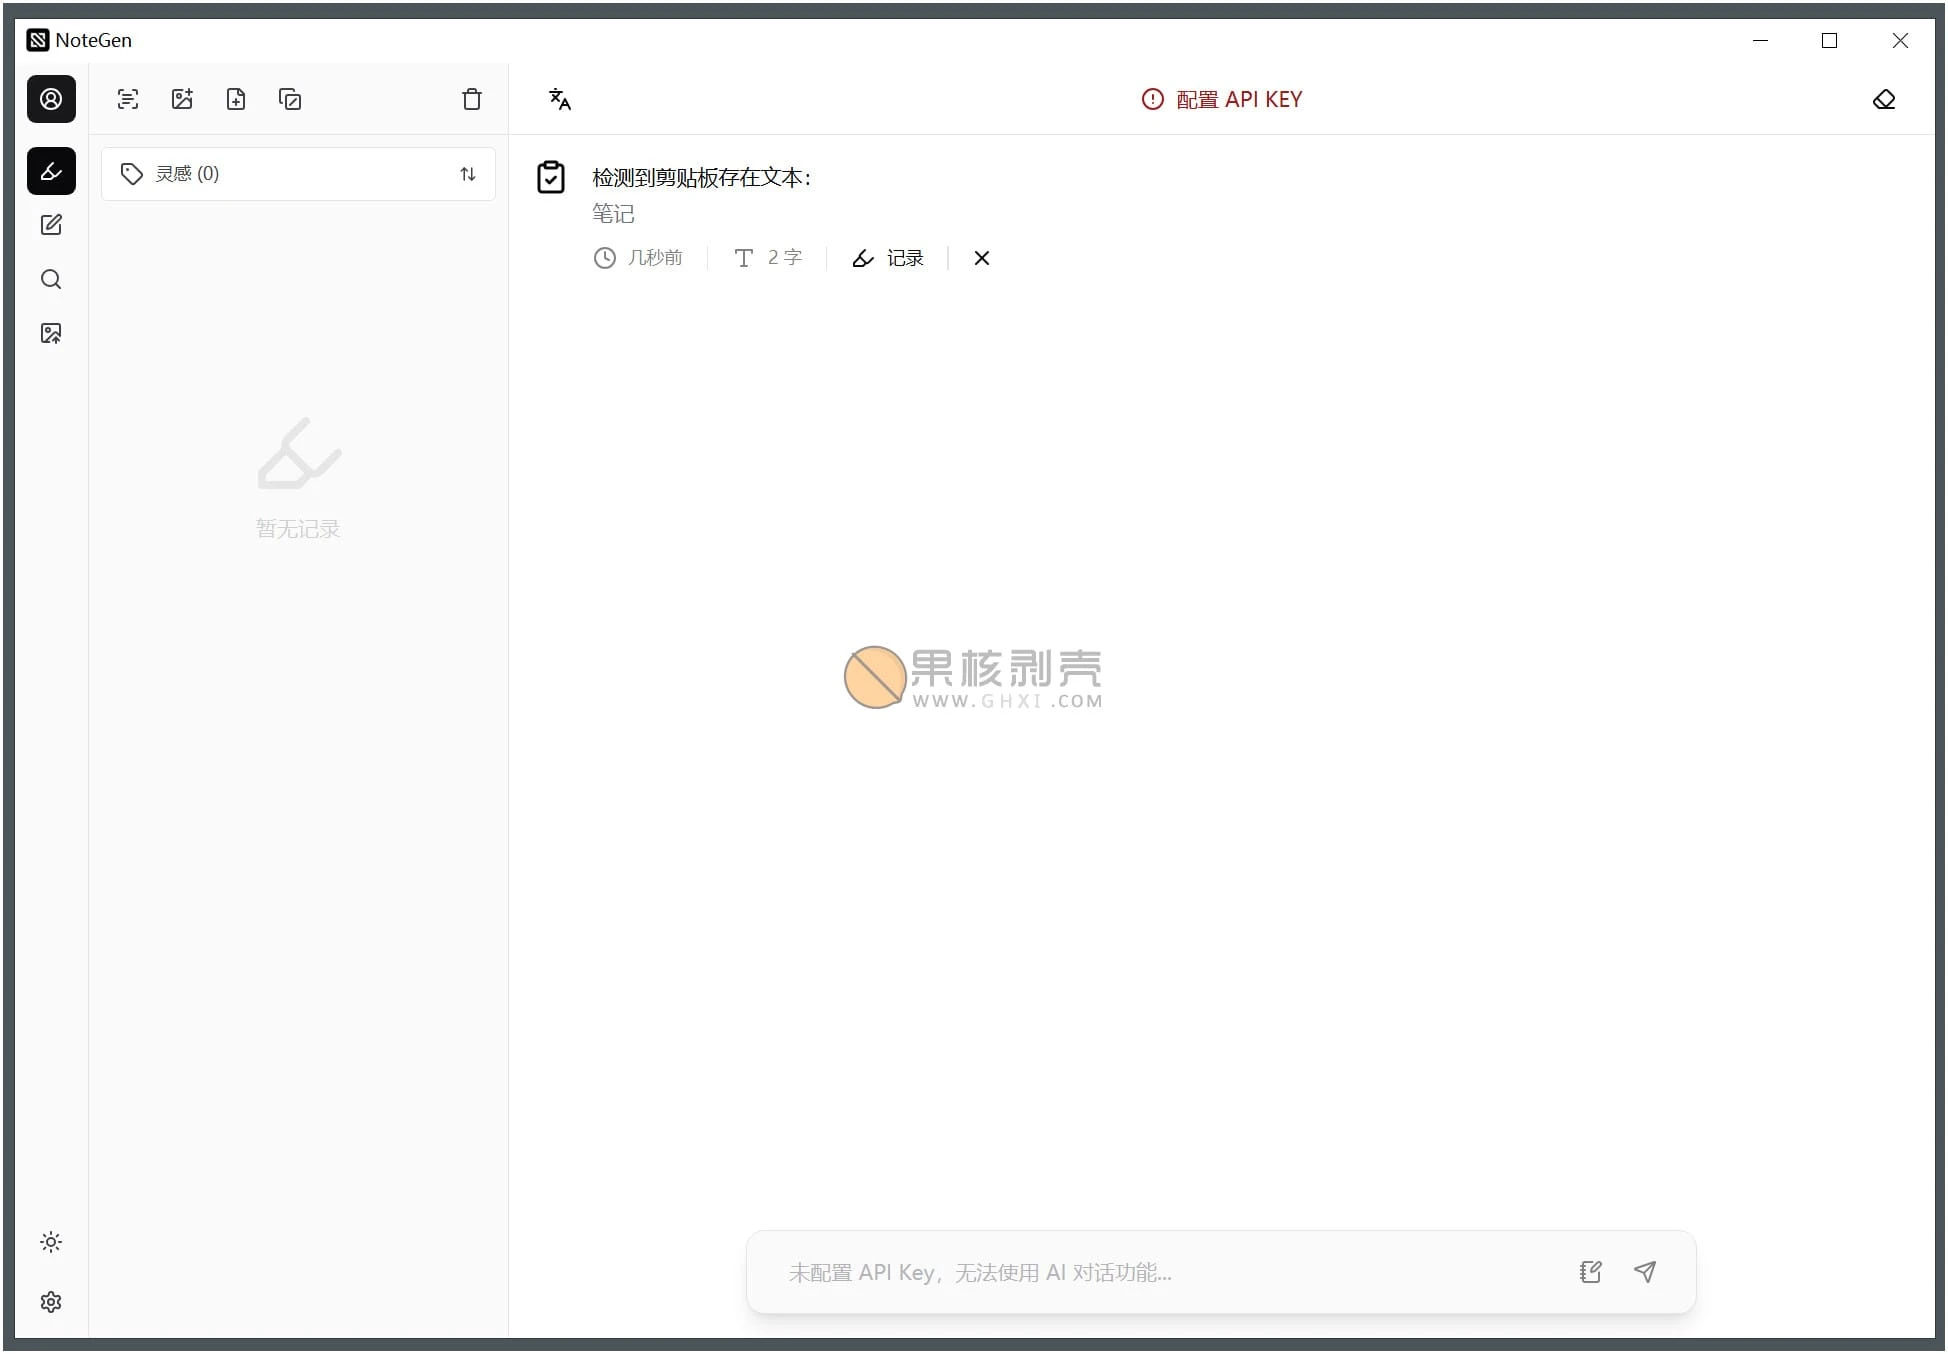
Task: Open the settings gear at bottom left
Action: tap(51, 1303)
